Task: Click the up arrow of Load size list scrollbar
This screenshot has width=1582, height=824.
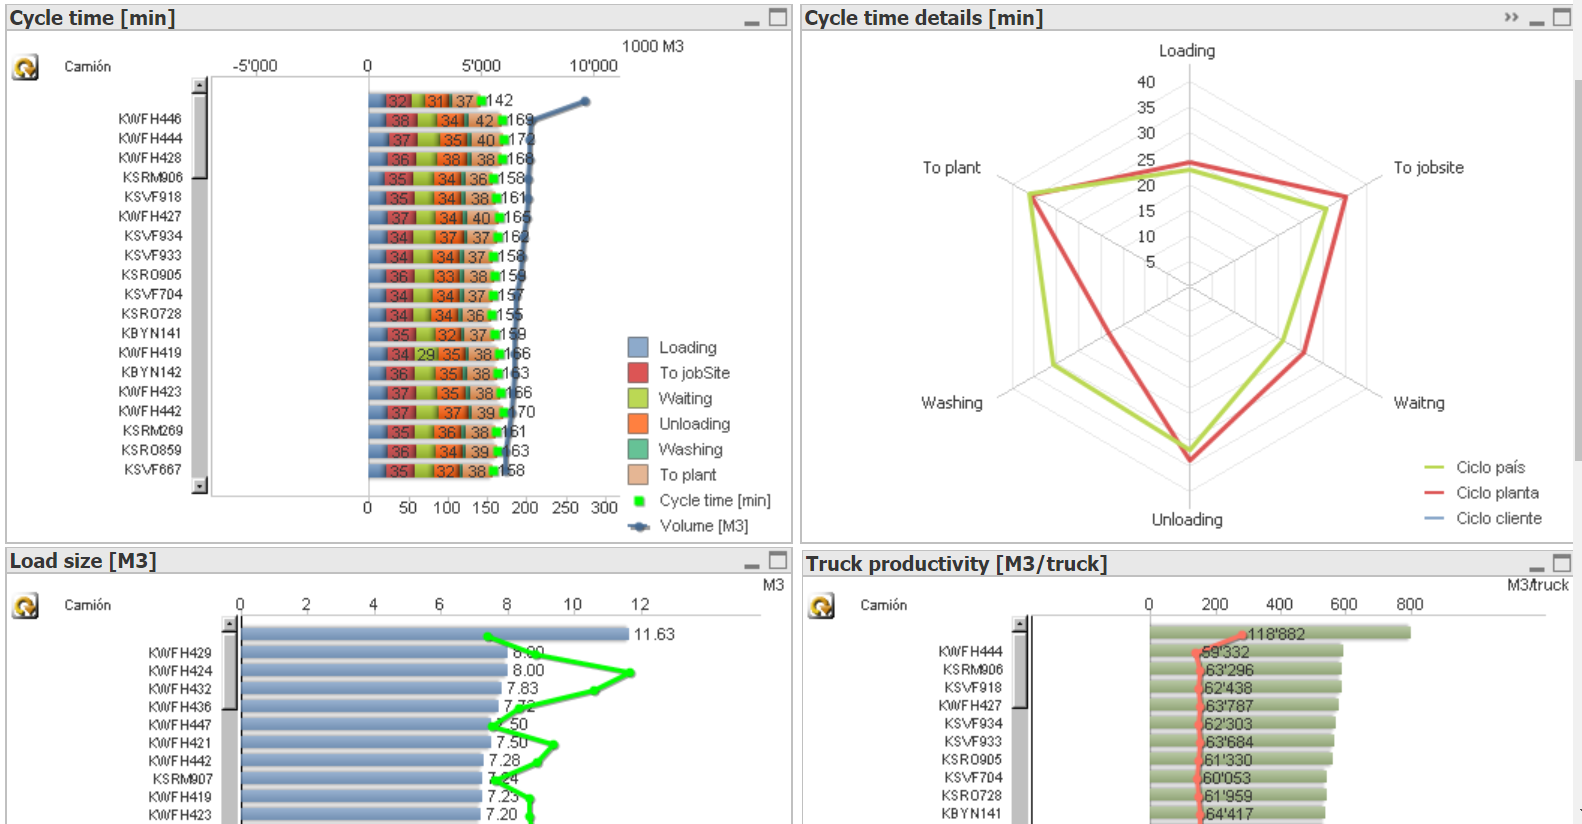Action: pos(229,624)
